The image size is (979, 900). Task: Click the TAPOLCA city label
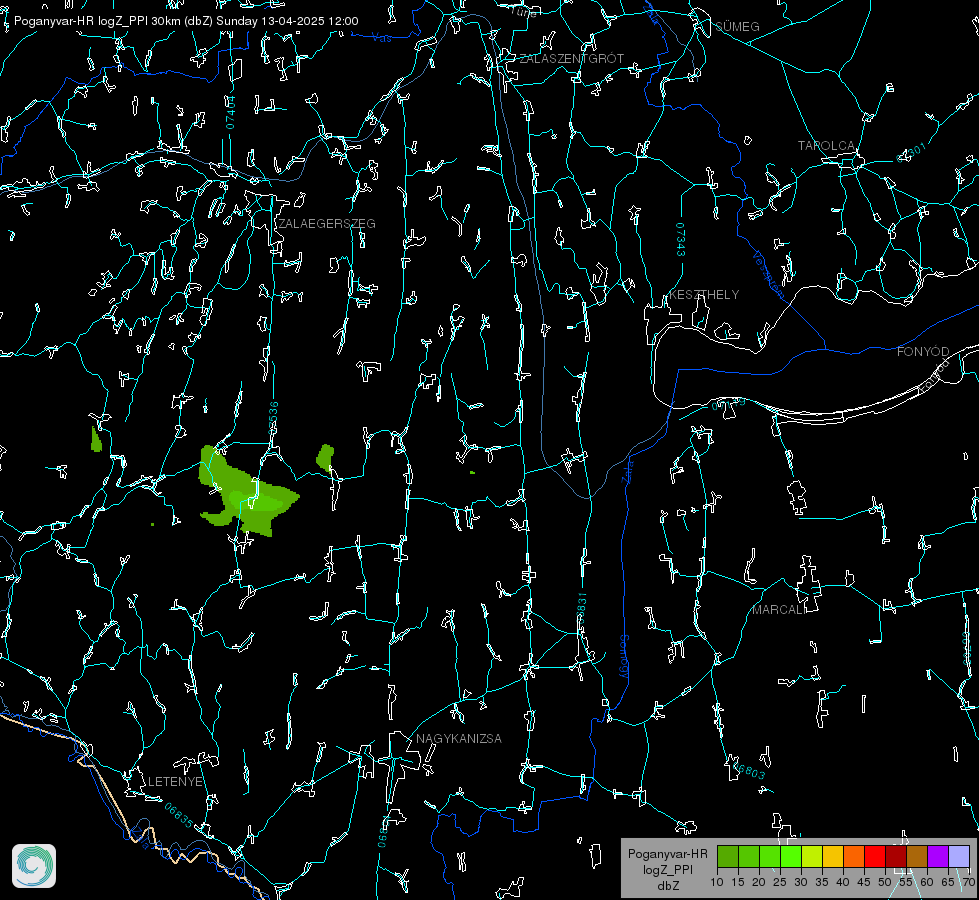point(826,146)
